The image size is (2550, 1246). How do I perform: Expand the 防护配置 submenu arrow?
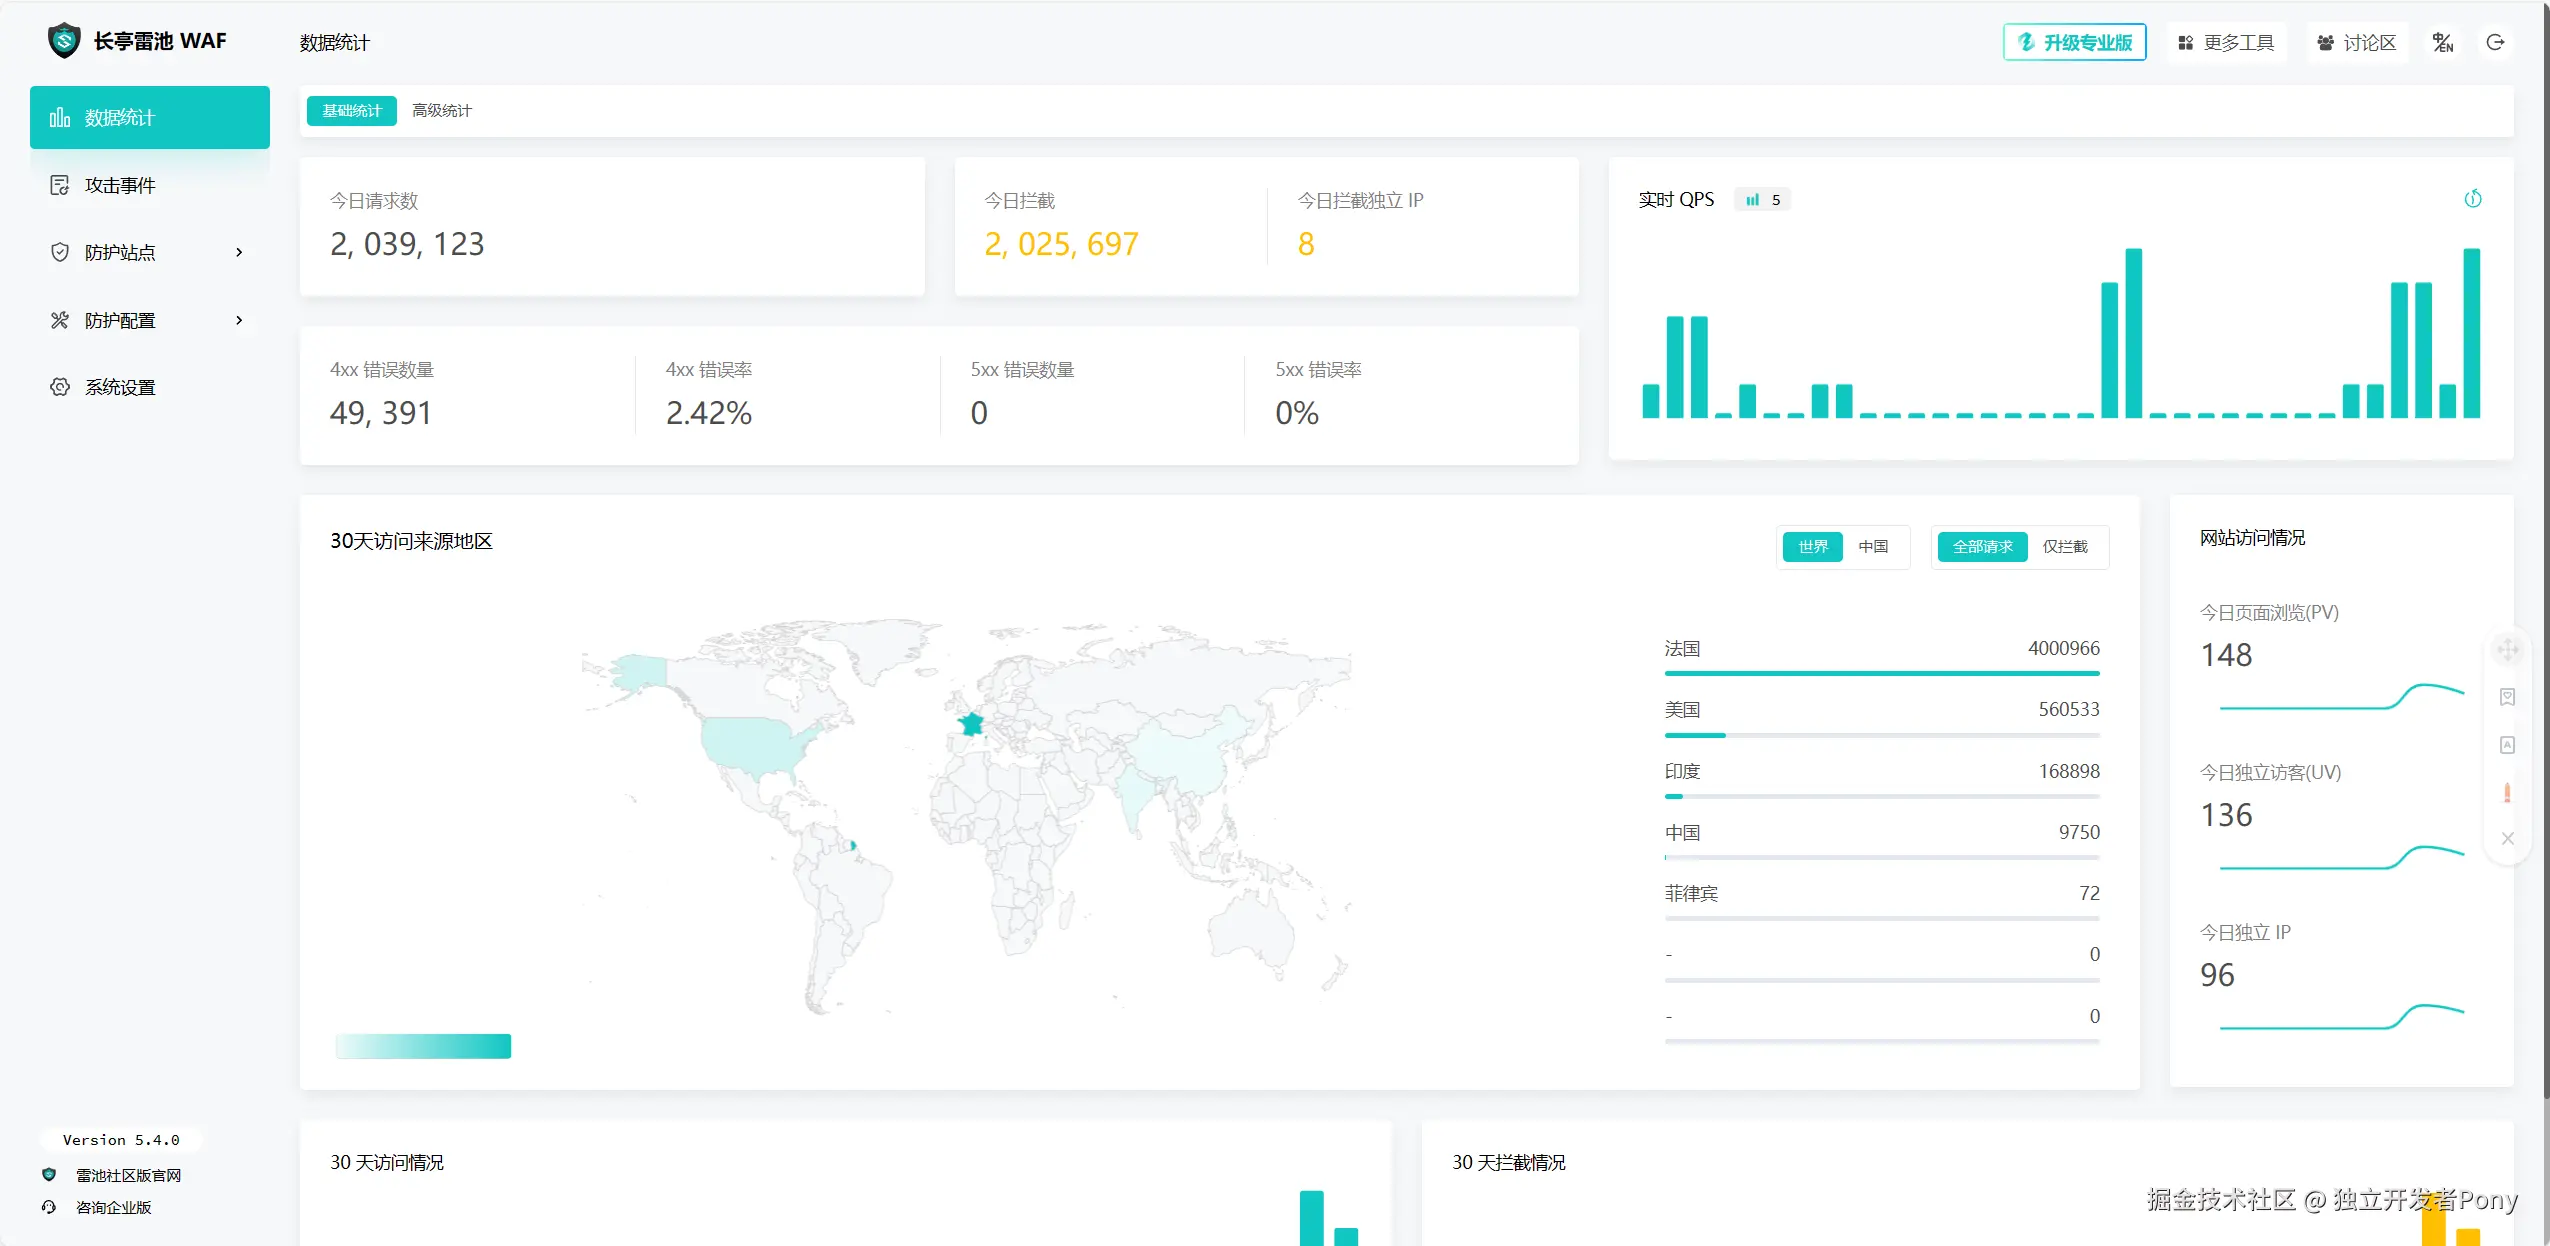(239, 320)
